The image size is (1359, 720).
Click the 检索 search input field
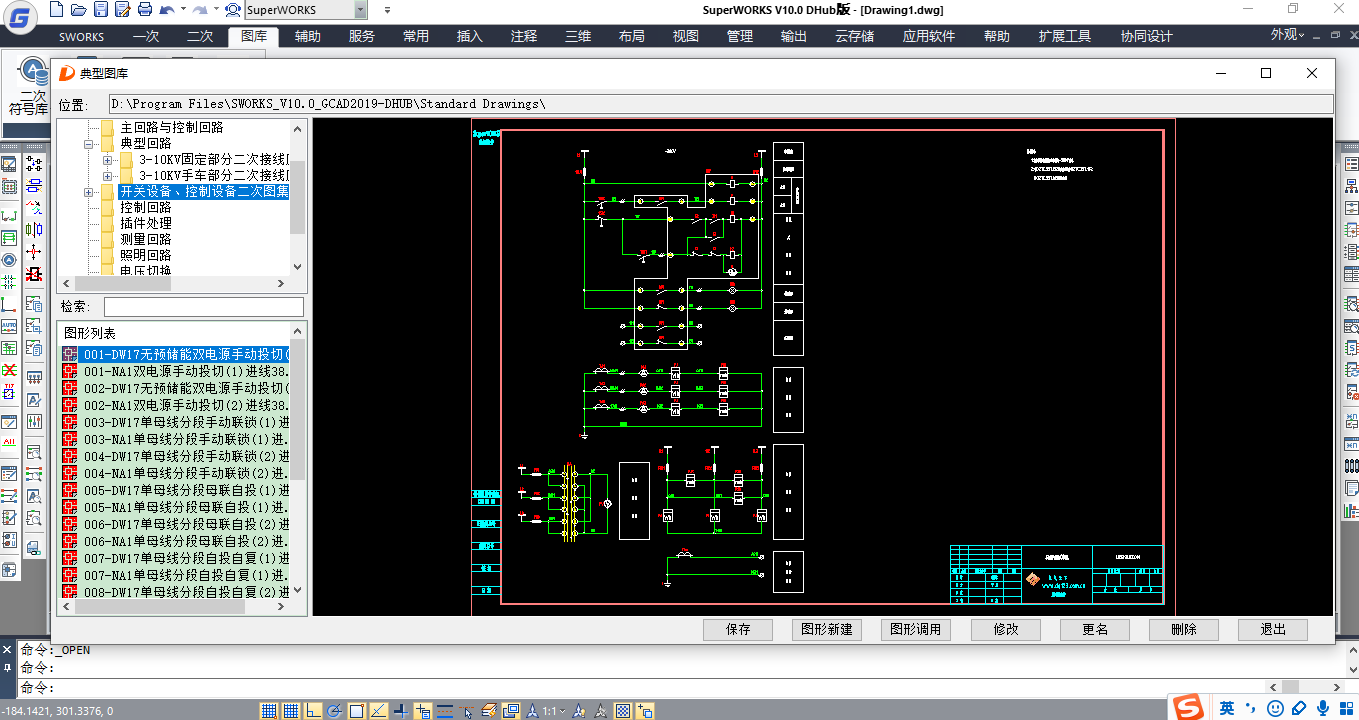point(204,307)
